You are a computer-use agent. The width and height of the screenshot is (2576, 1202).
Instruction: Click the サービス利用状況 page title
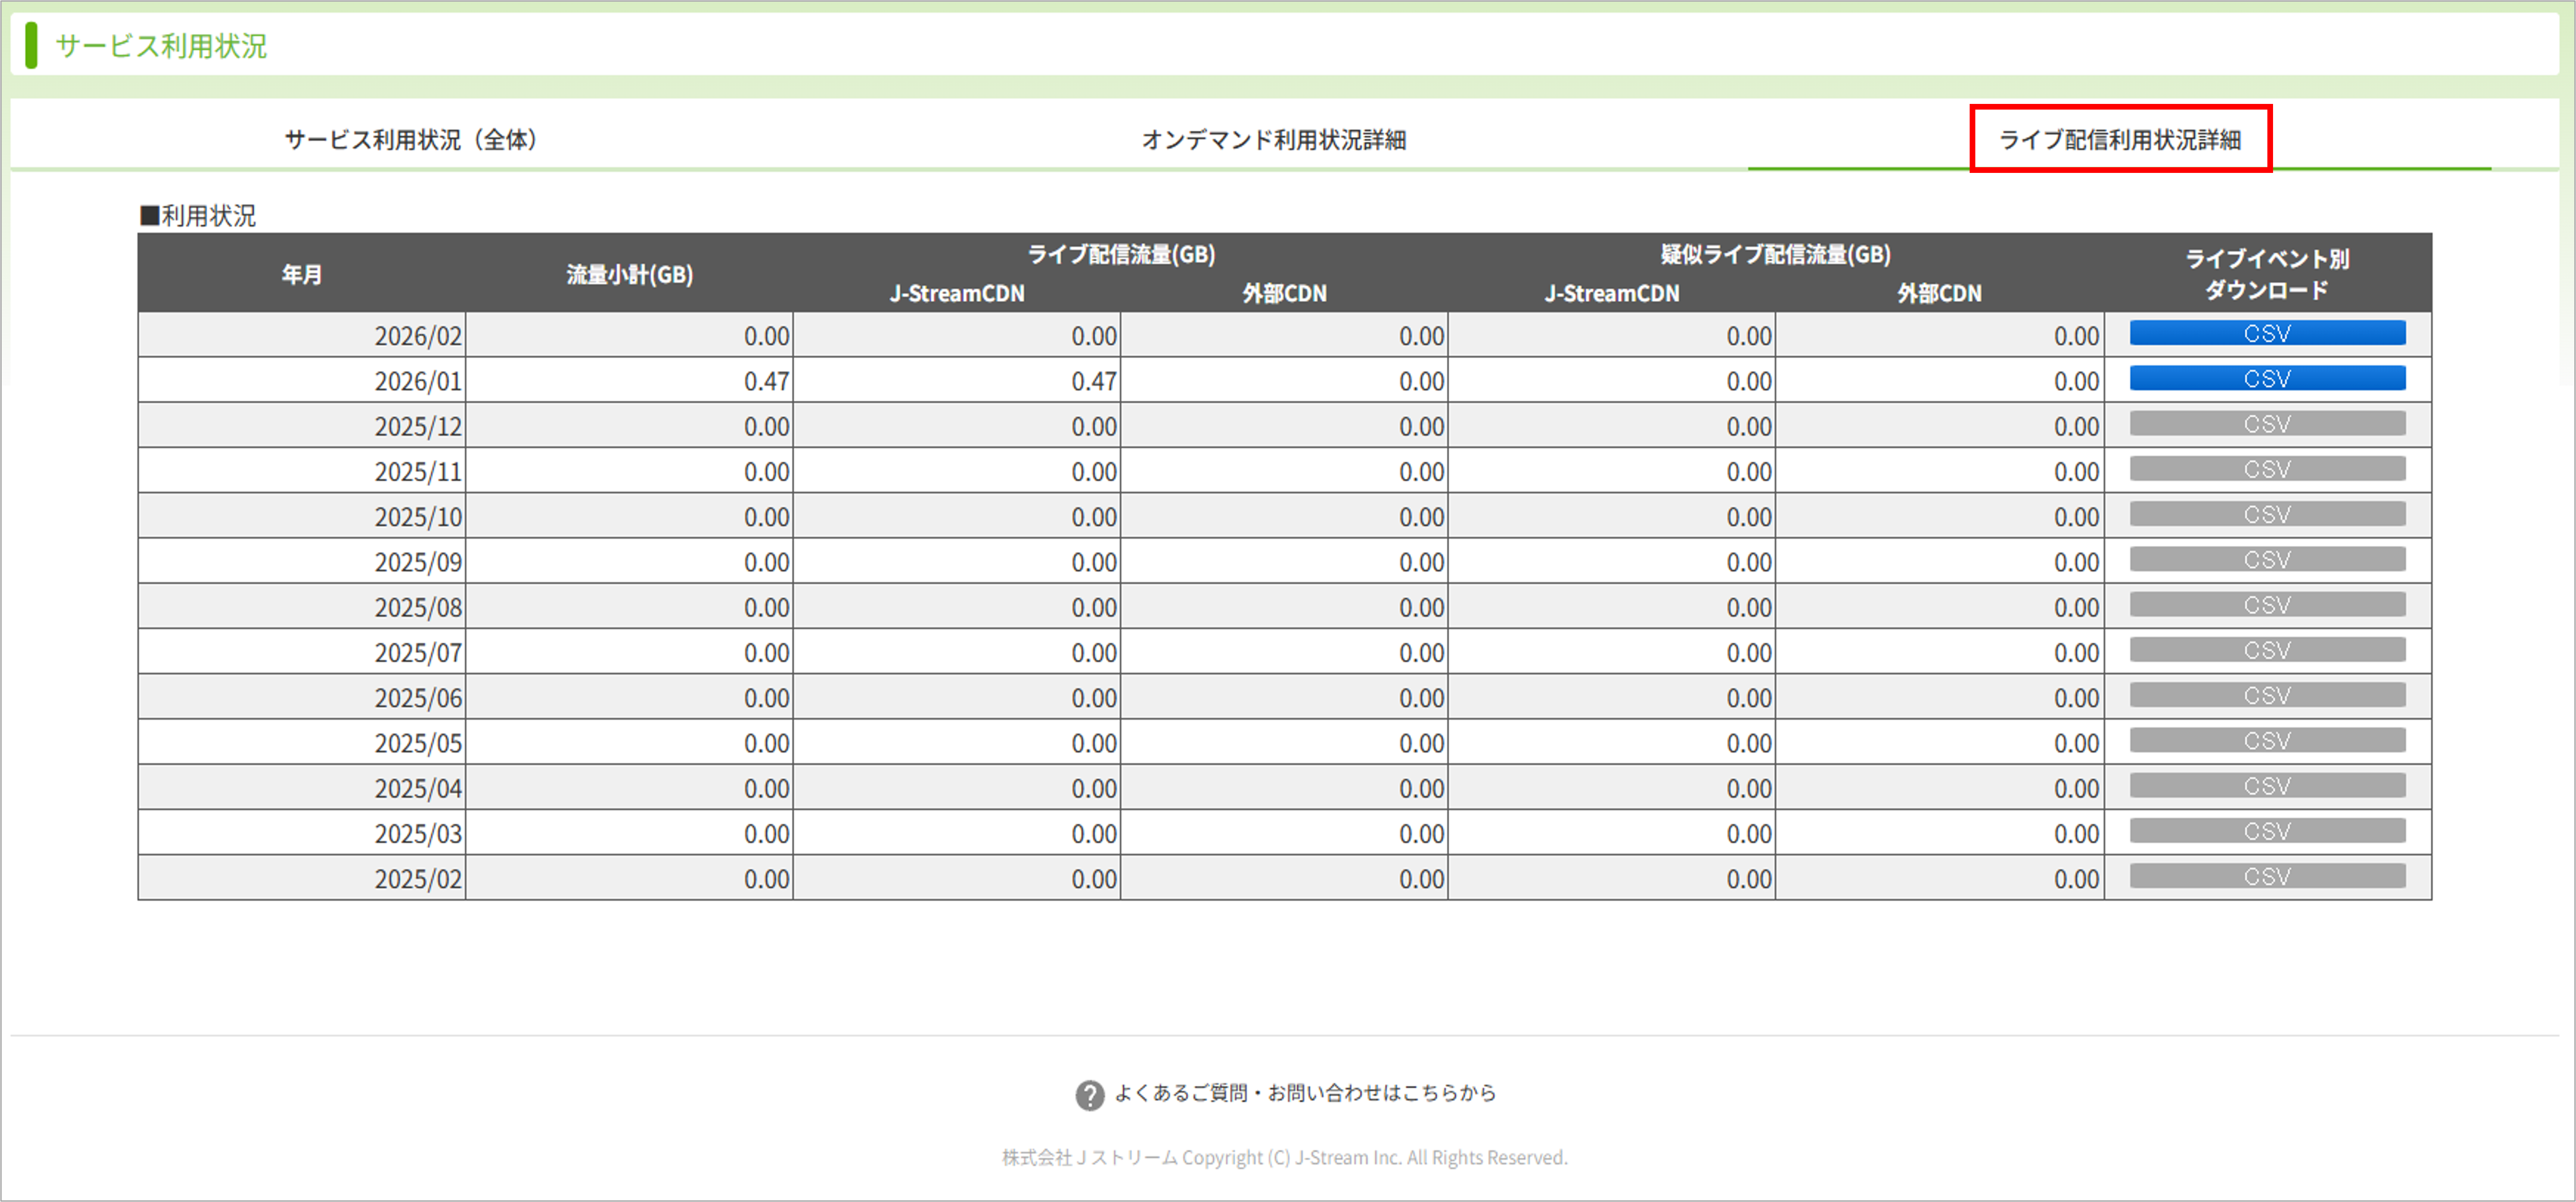[161, 46]
